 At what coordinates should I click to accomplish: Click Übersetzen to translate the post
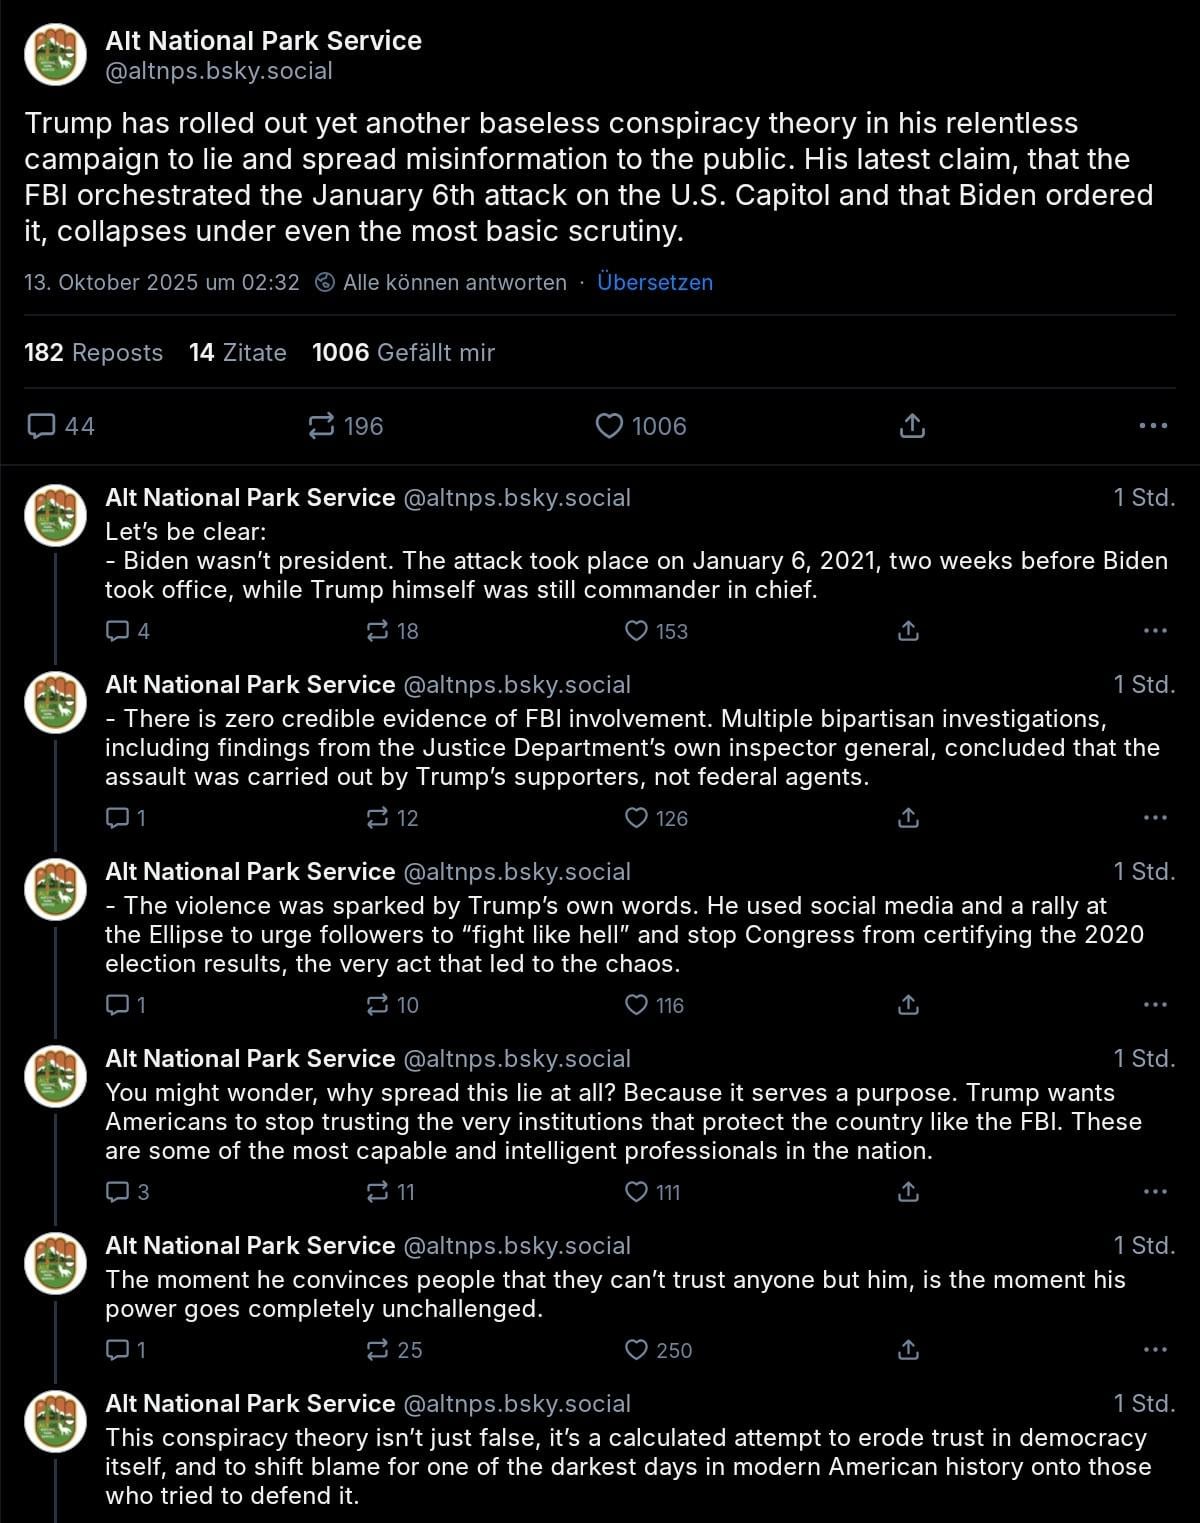(654, 282)
